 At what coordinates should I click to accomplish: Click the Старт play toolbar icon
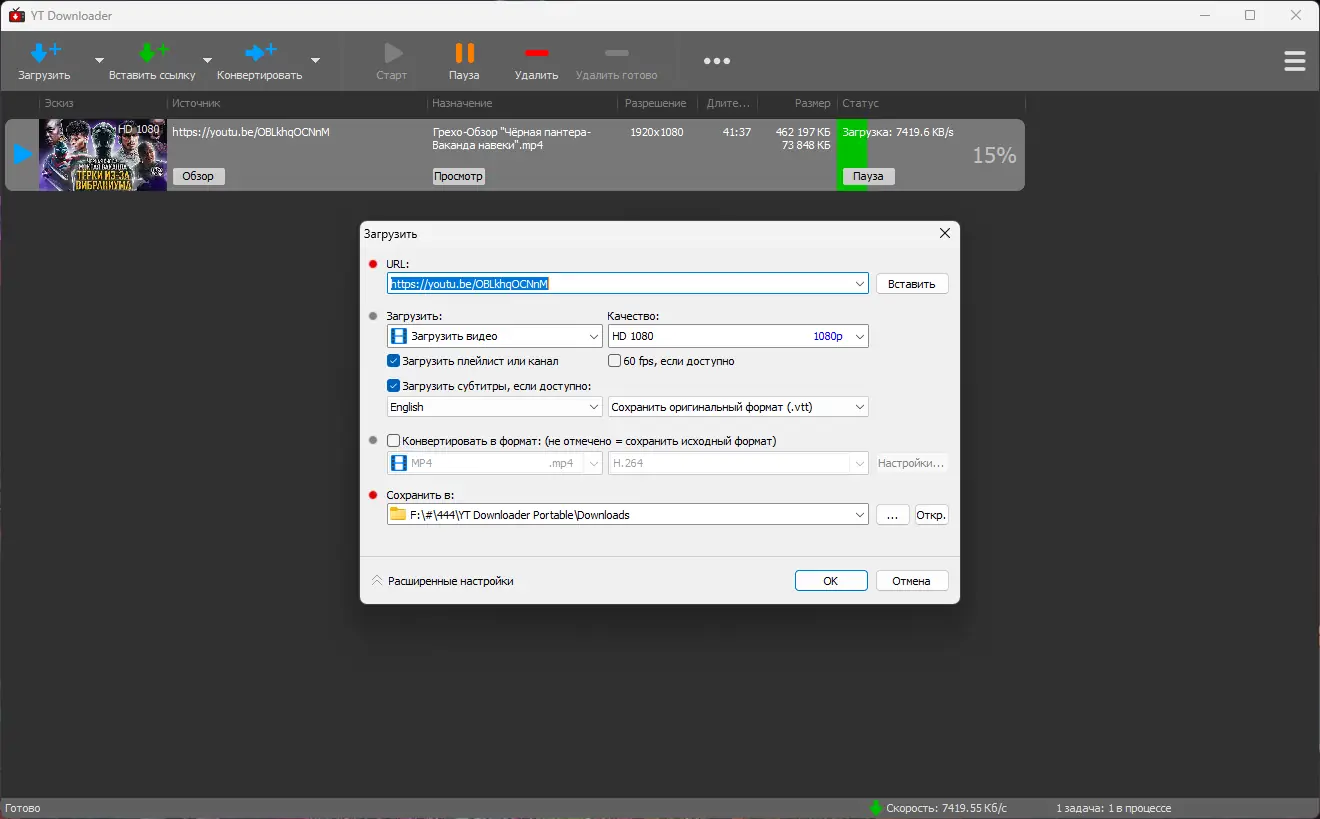tap(392, 53)
